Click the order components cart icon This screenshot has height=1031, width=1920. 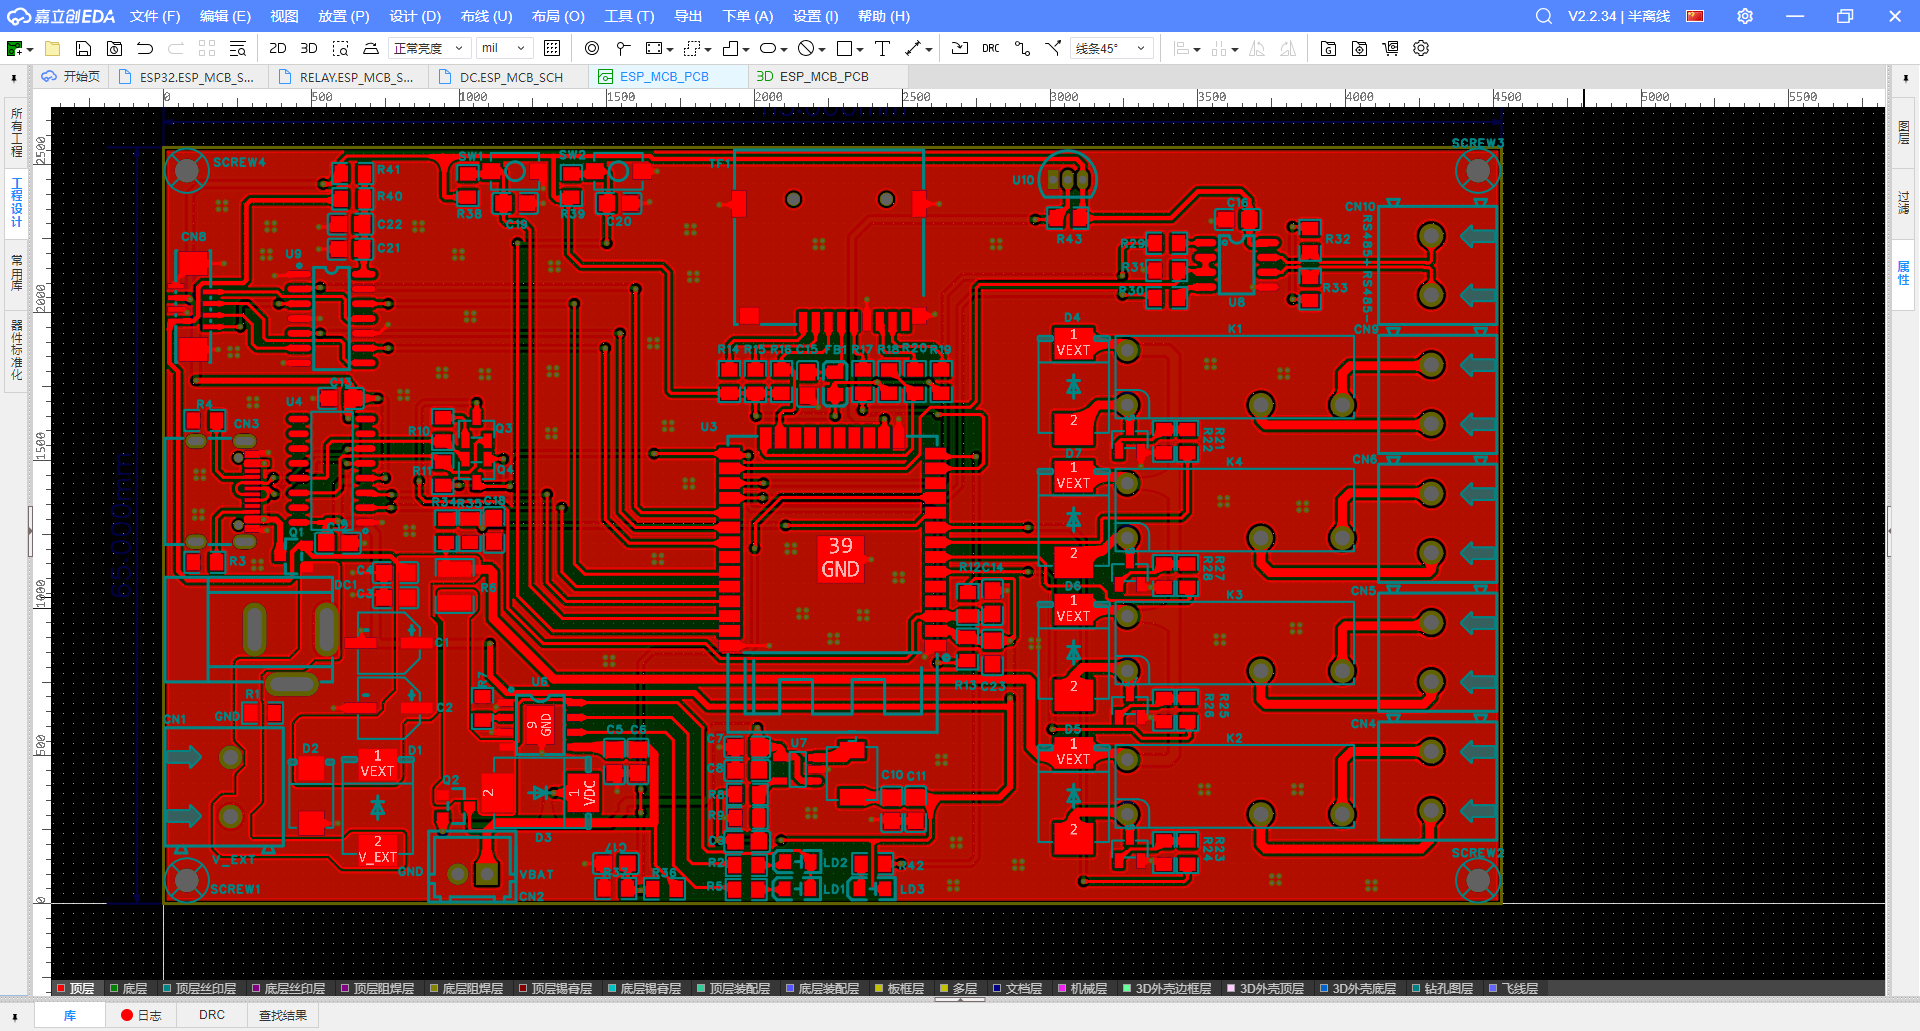coord(1391,48)
